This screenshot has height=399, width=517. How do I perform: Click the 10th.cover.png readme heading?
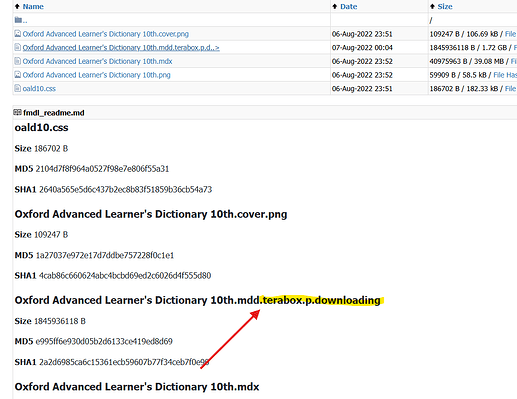151,214
